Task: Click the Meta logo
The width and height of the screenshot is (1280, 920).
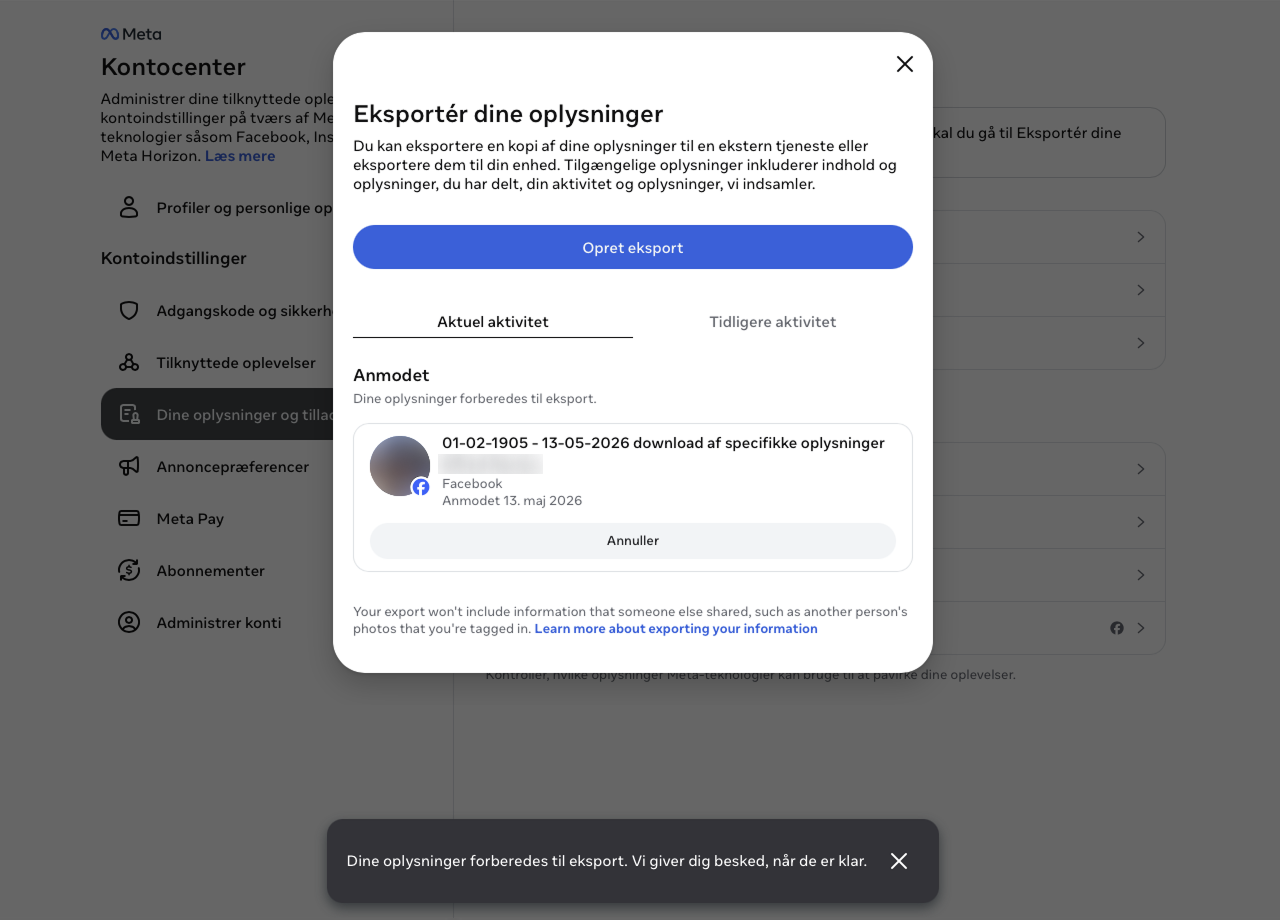Action: point(131,34)
